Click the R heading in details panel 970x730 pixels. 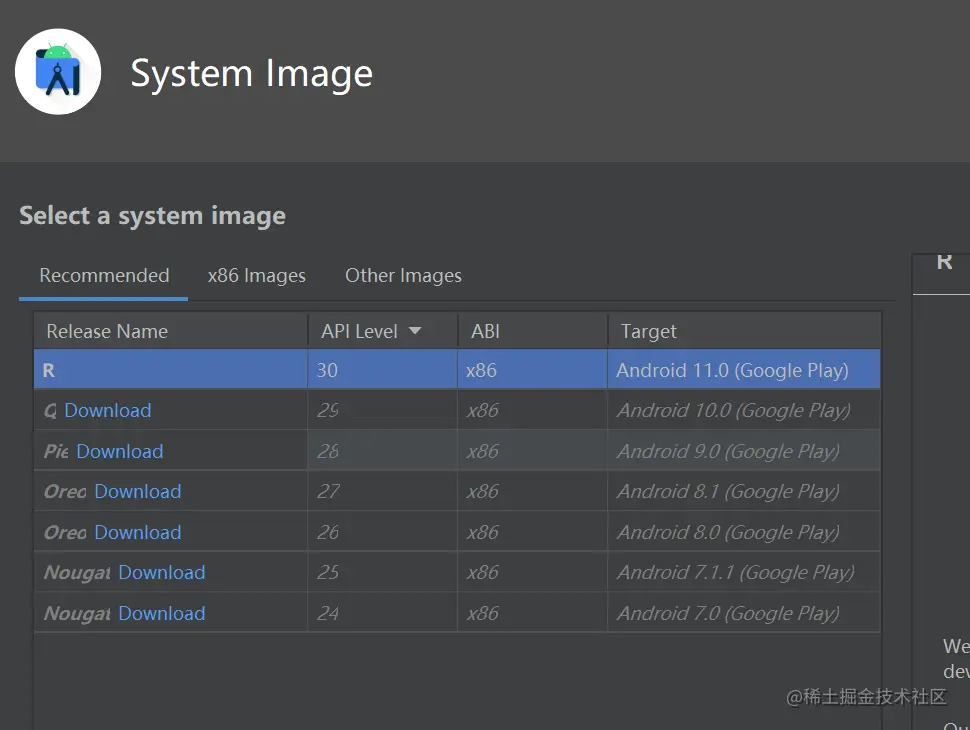[x=944, y=262]
